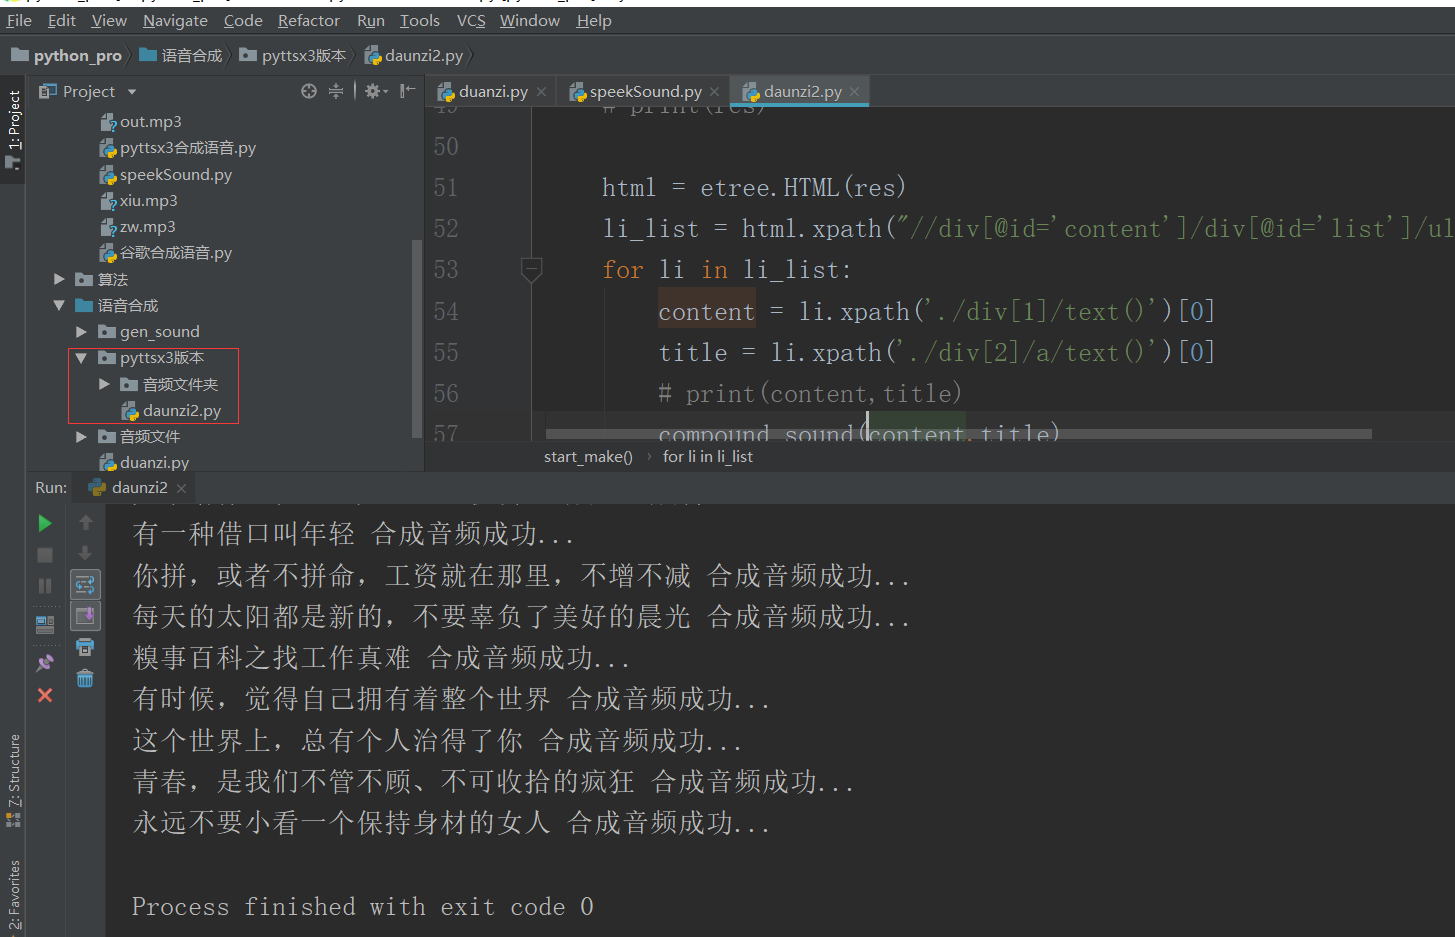Screen dimensions: 1455x937
Task: Expand the 音频文件夹 folder
Action: click(104, 384)
